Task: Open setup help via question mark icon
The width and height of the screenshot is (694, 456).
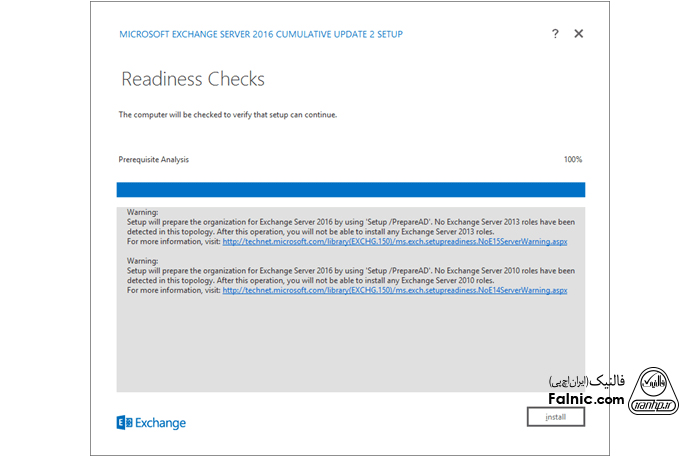Action: [x=555, y=34]
